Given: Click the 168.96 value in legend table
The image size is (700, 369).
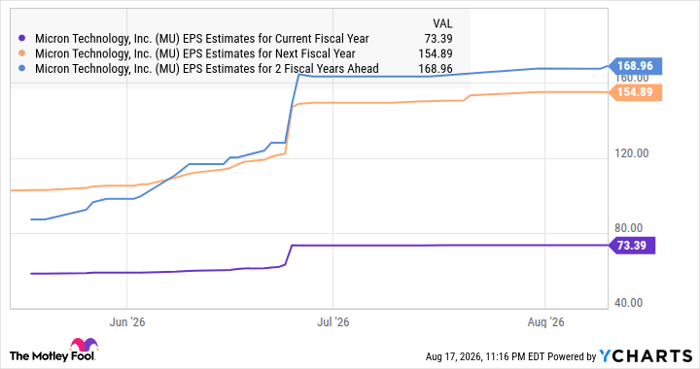Looking at the screenshot, I should pyautogui.click(x=435, y=68).
